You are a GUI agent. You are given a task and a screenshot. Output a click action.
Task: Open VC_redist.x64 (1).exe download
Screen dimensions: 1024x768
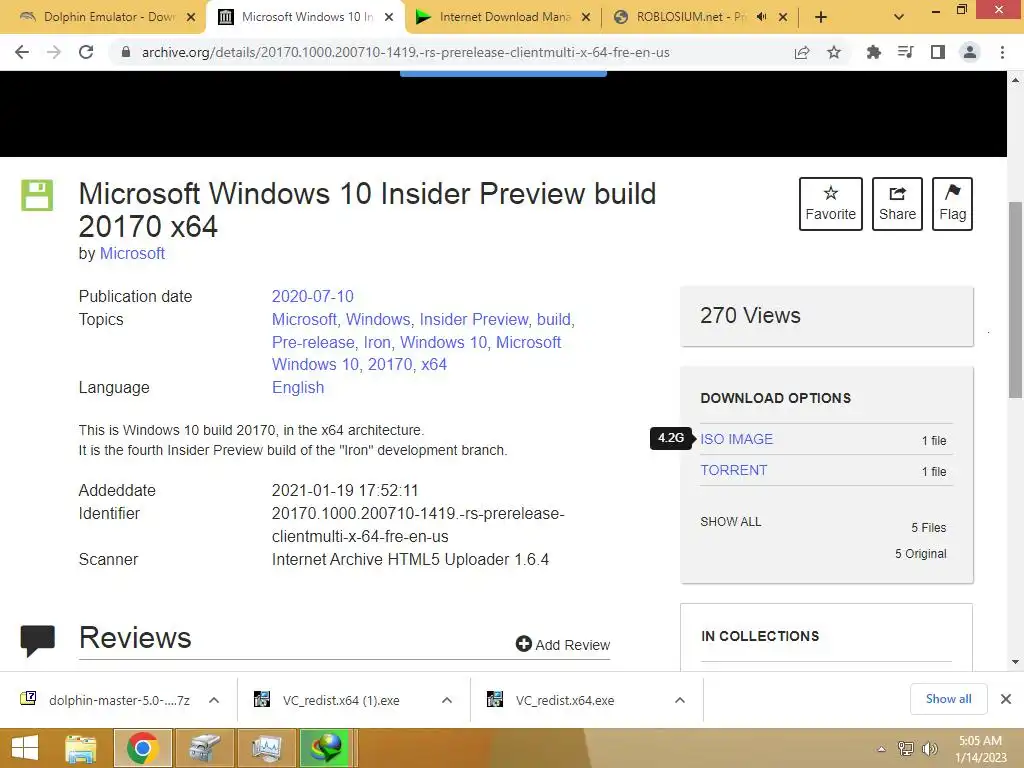tap(342, 700)
